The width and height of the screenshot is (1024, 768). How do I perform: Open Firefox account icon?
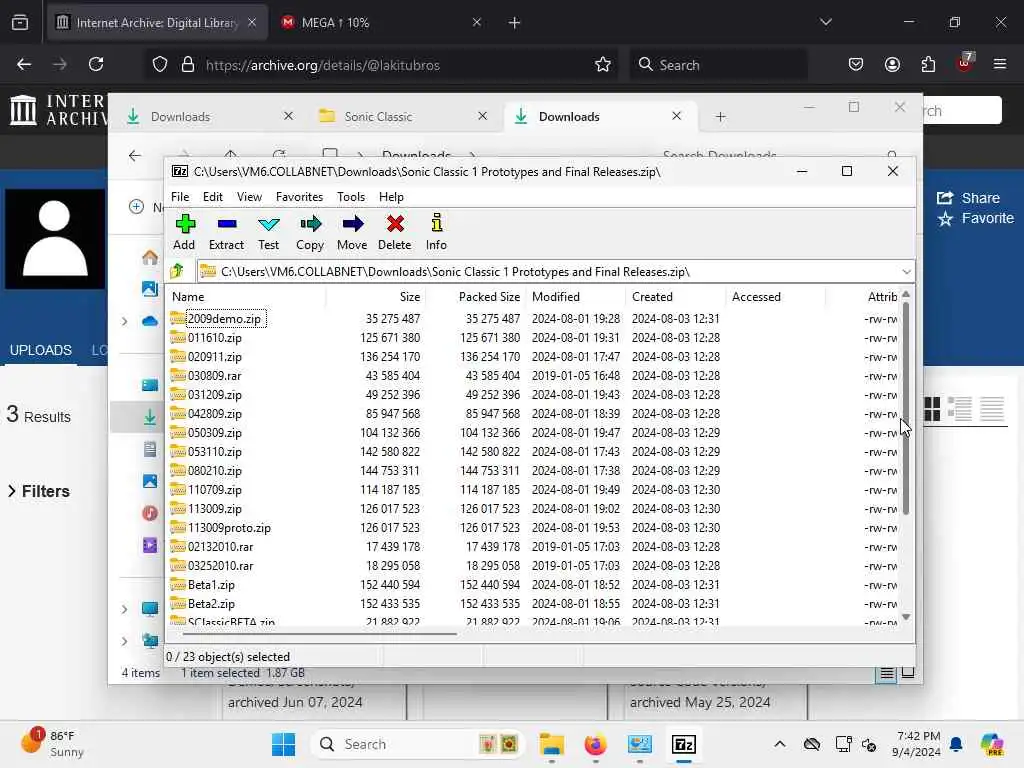tap(892, 64)
